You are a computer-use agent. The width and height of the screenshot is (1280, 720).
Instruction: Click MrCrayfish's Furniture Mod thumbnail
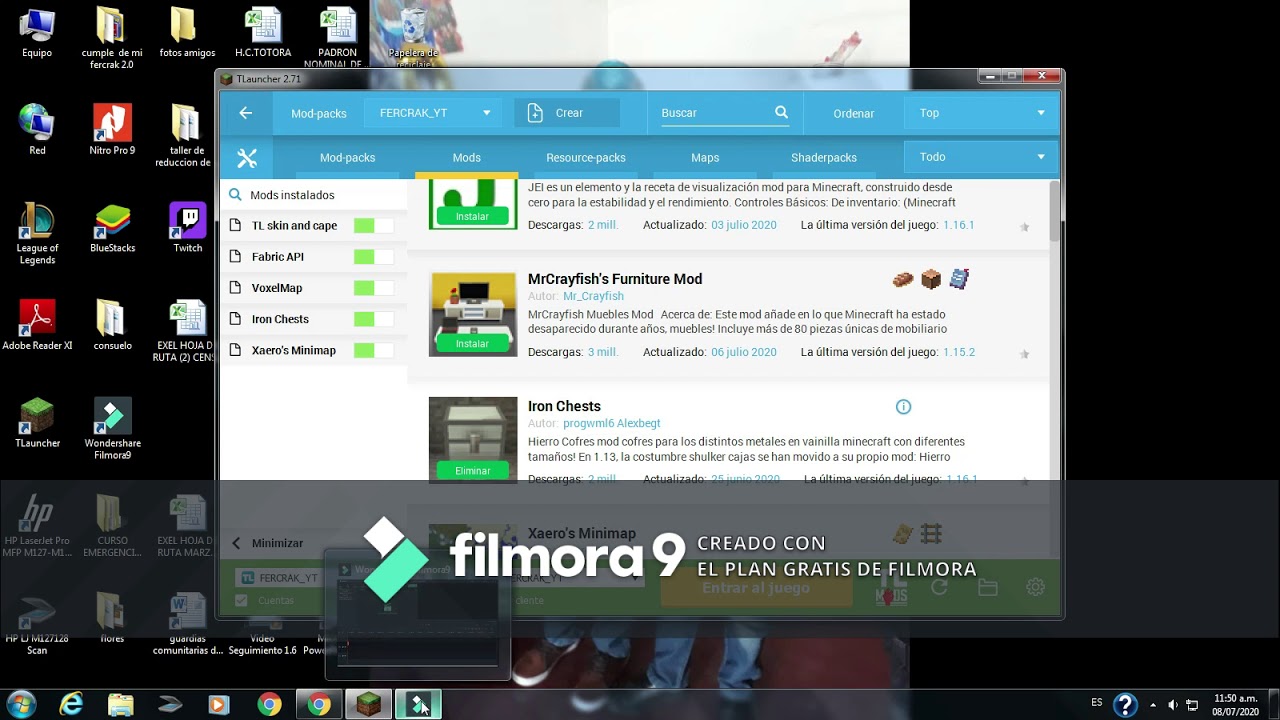[x=473, y=314]
